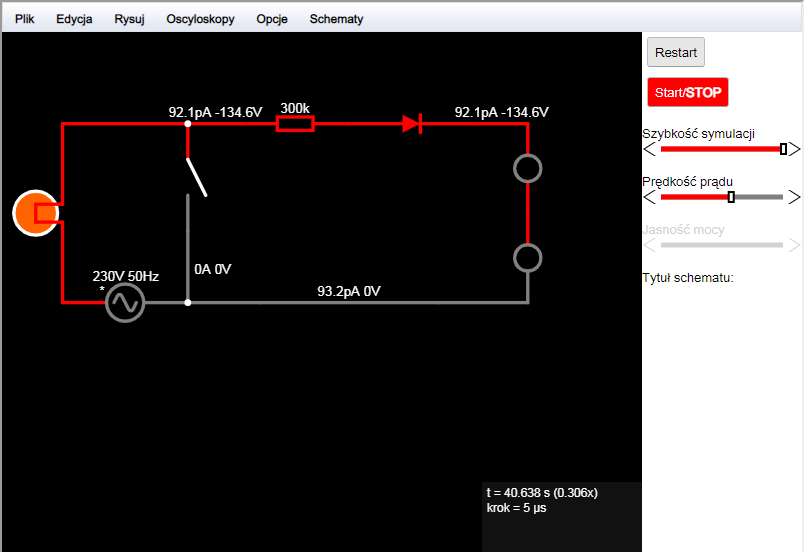
Task: Open the Oscyloskopy menu
Action: tap(200, 19)
